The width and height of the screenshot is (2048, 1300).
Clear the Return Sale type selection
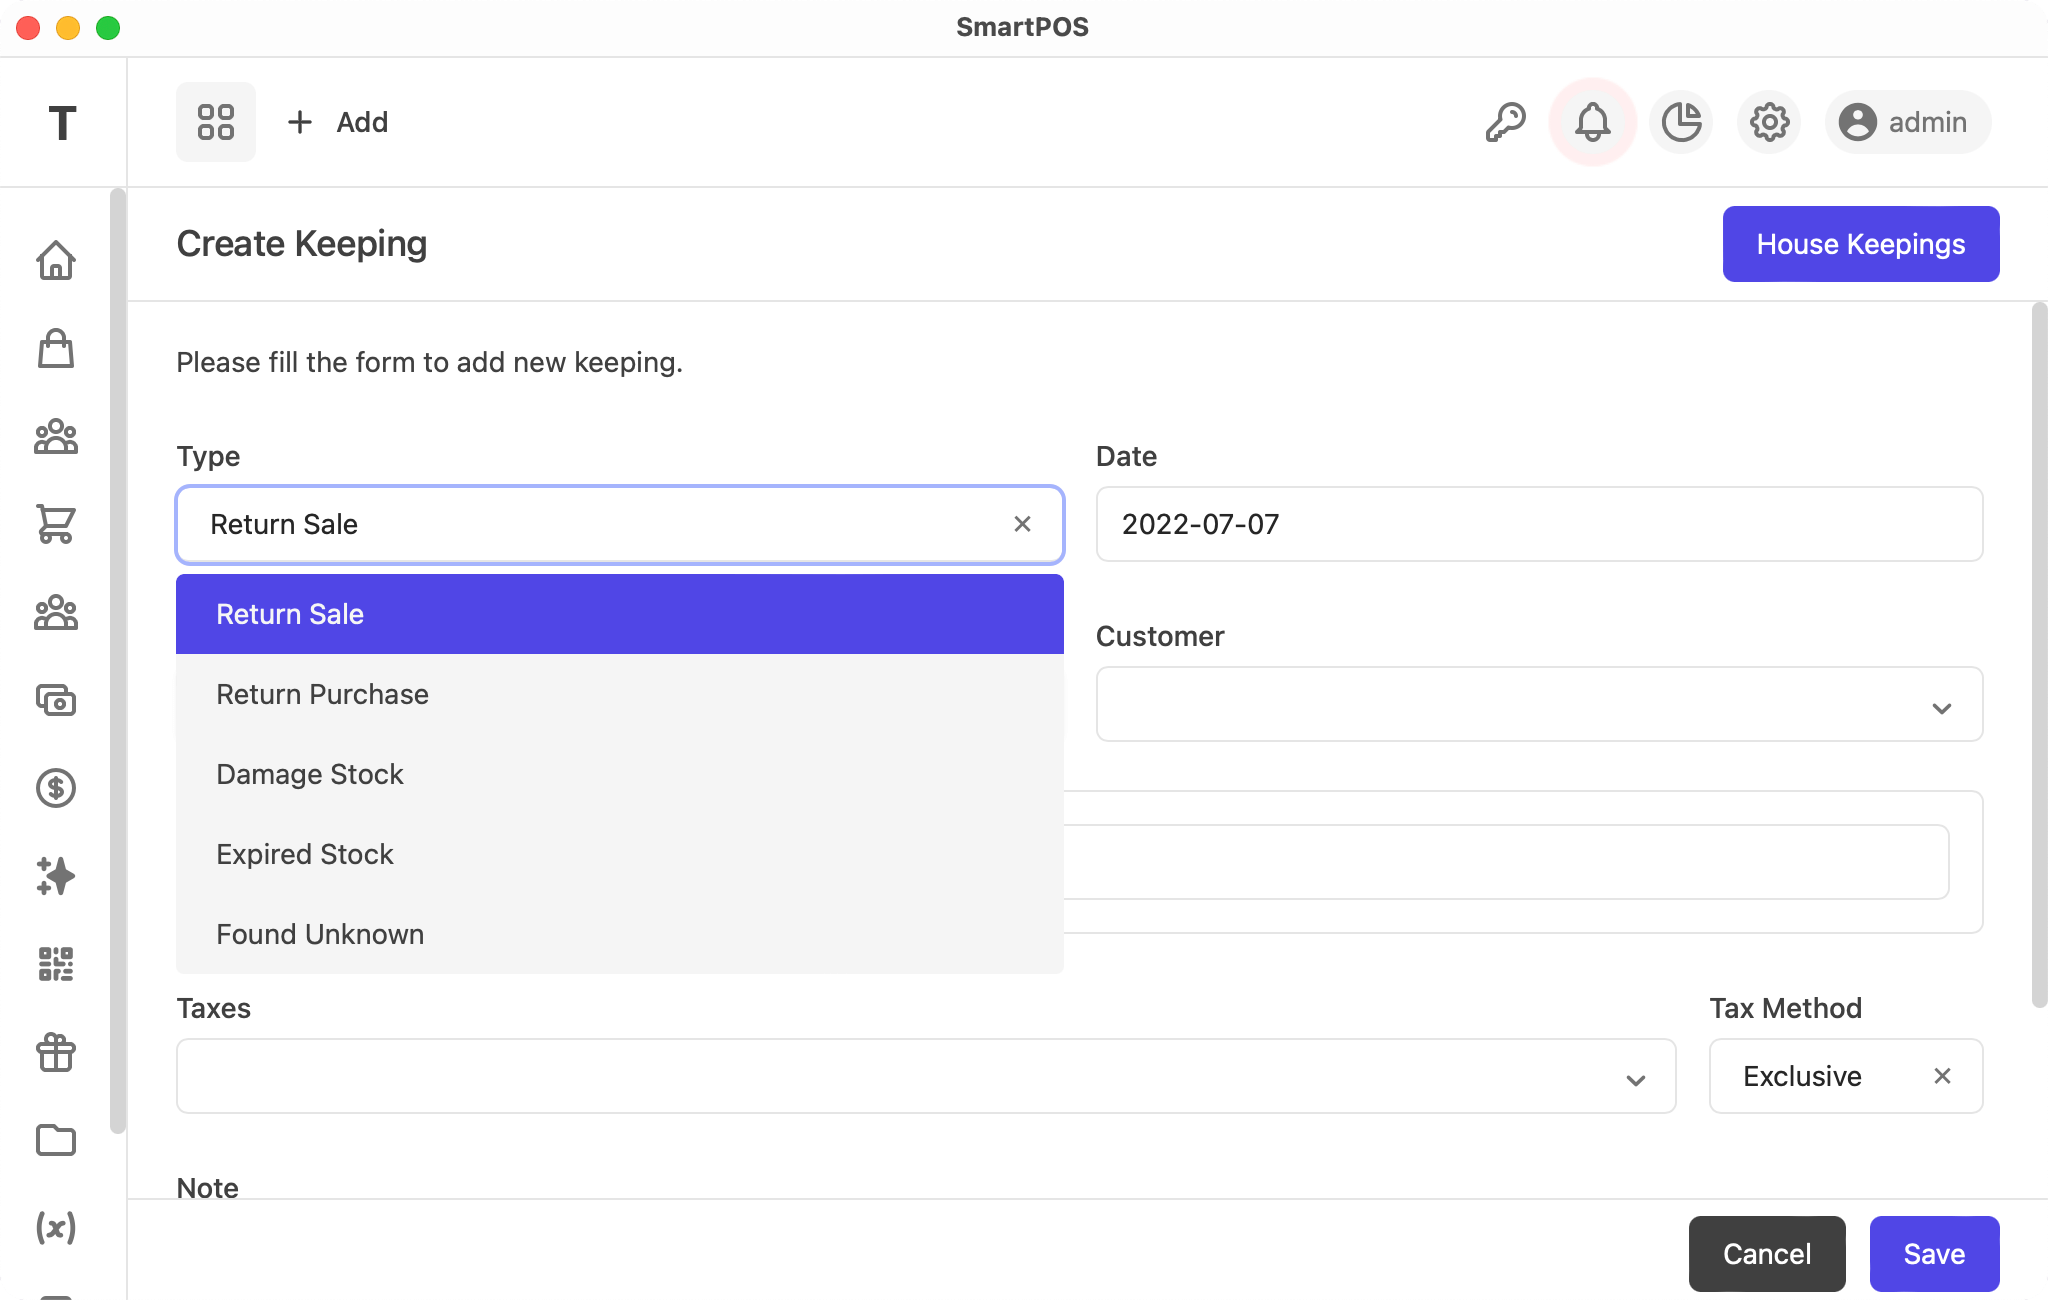click(1022, 524)
